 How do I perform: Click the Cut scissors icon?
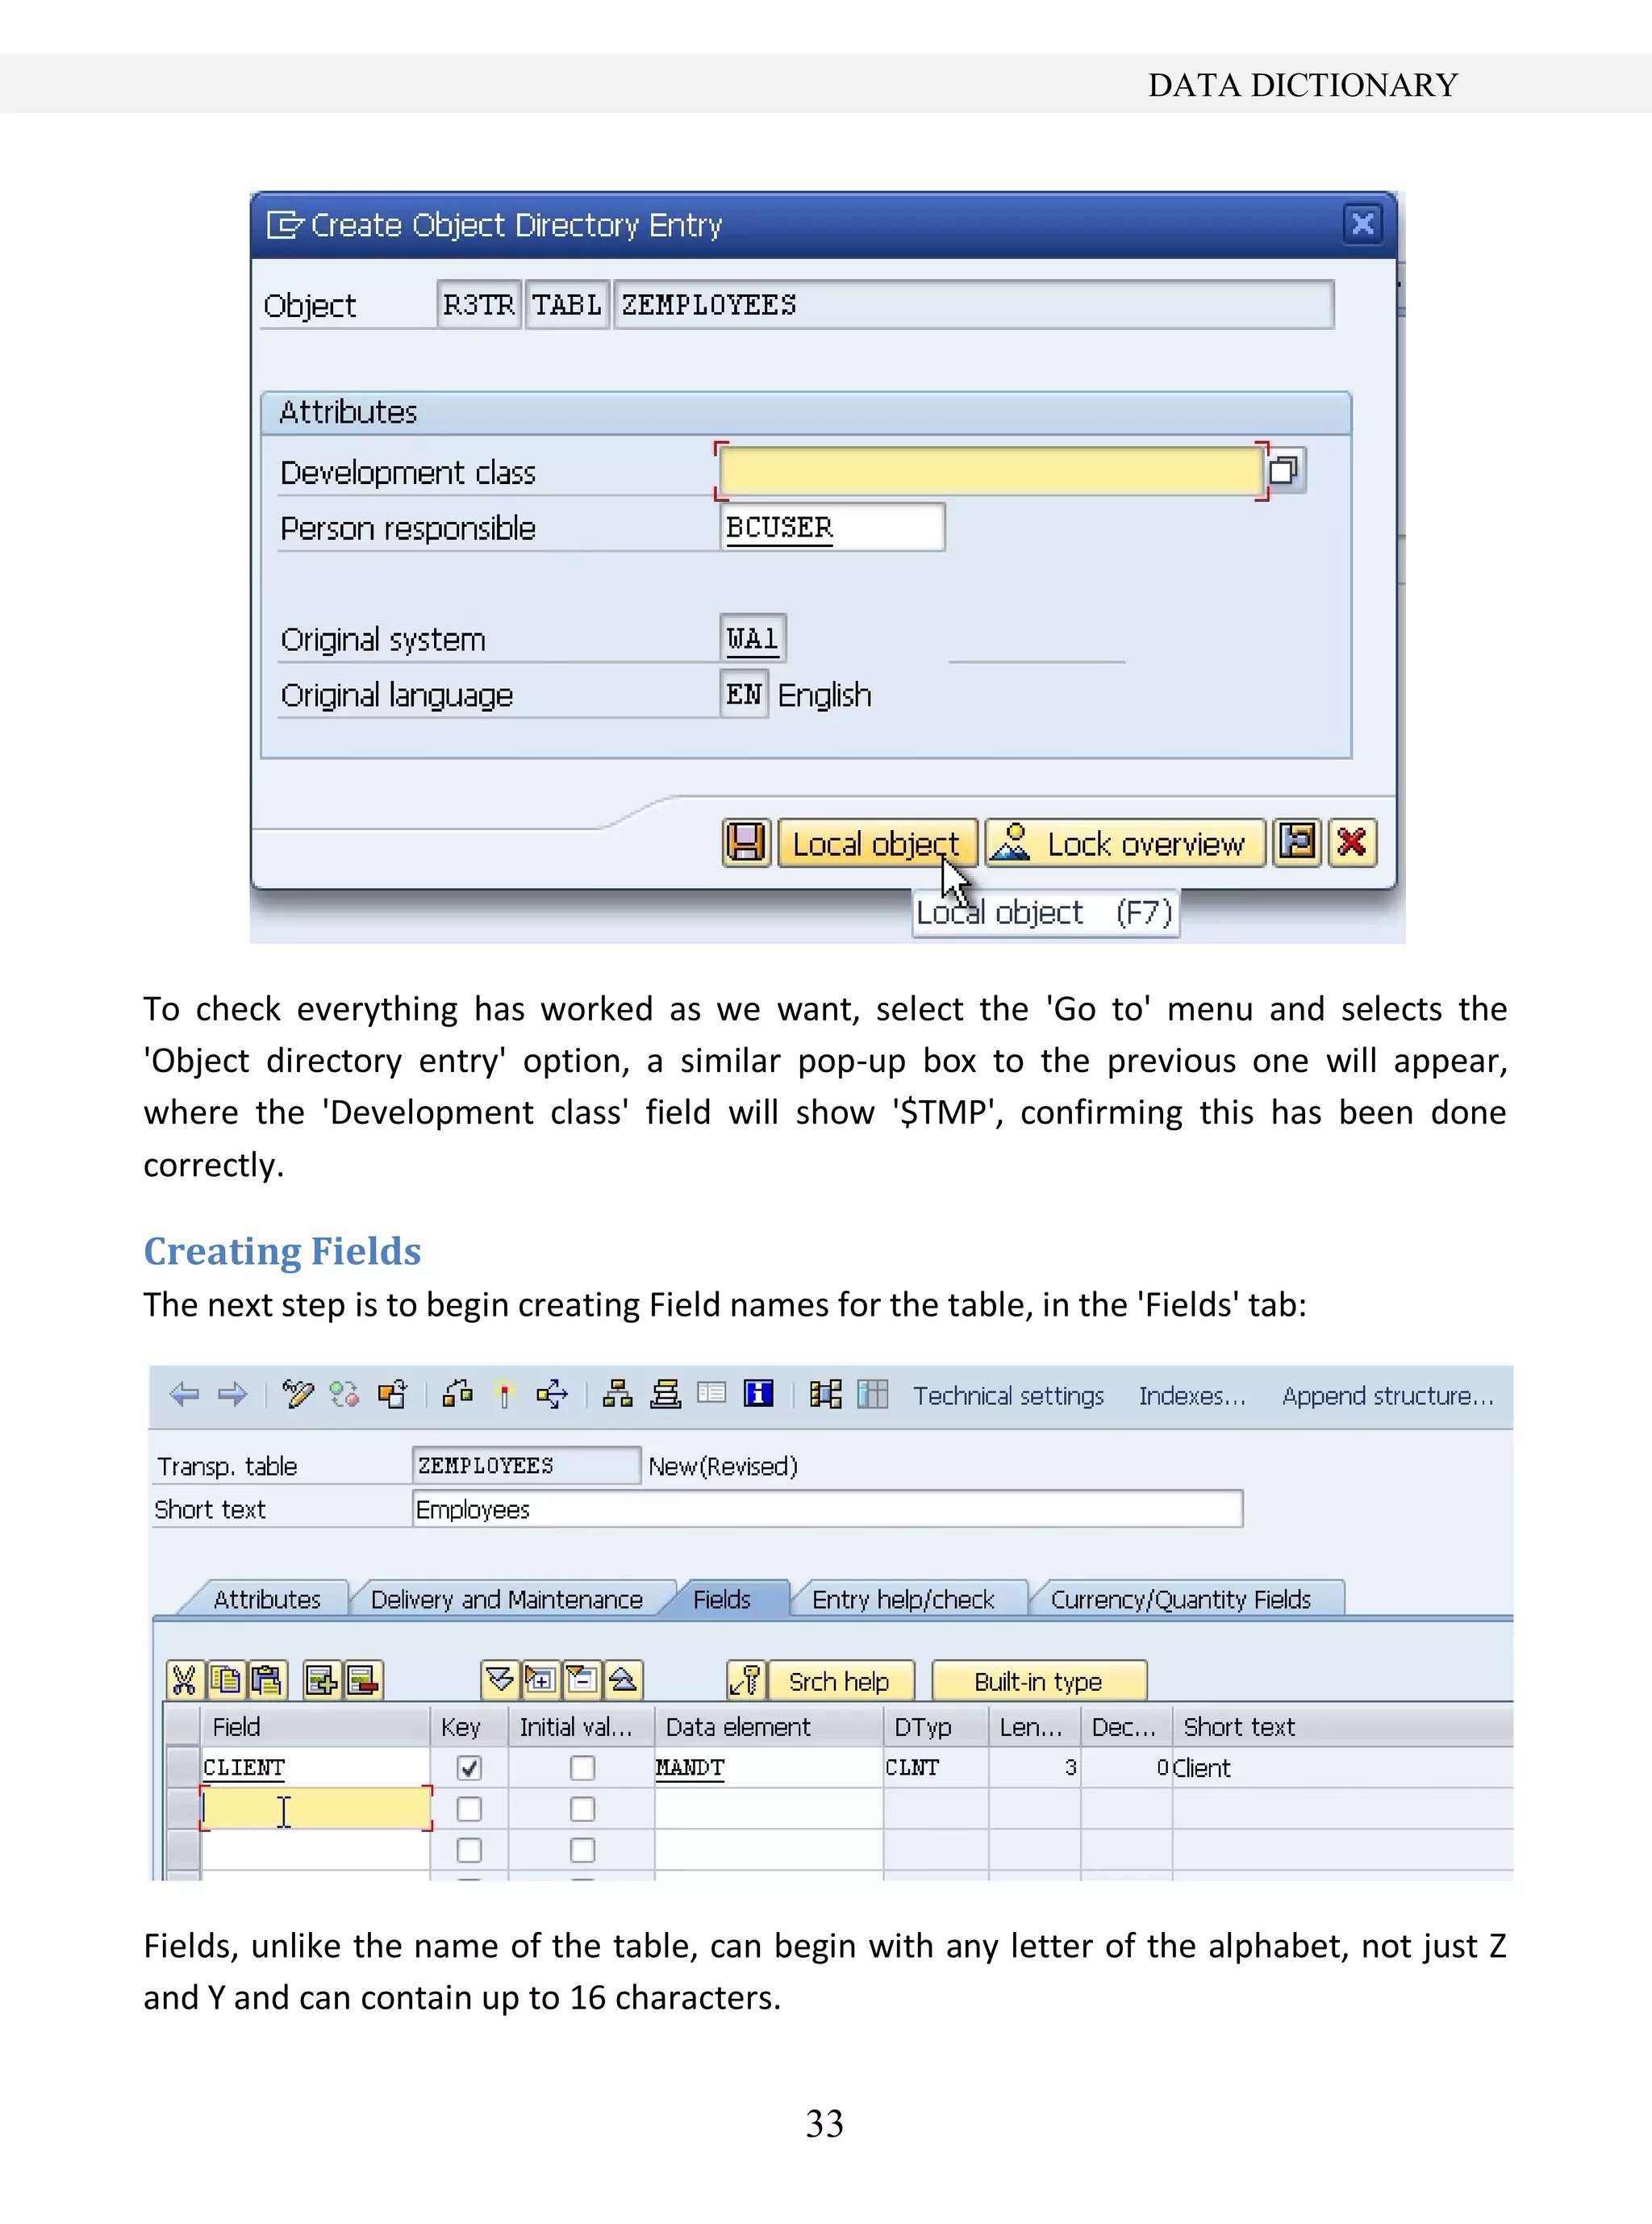pyautogui.click(x=184, y=1680)
